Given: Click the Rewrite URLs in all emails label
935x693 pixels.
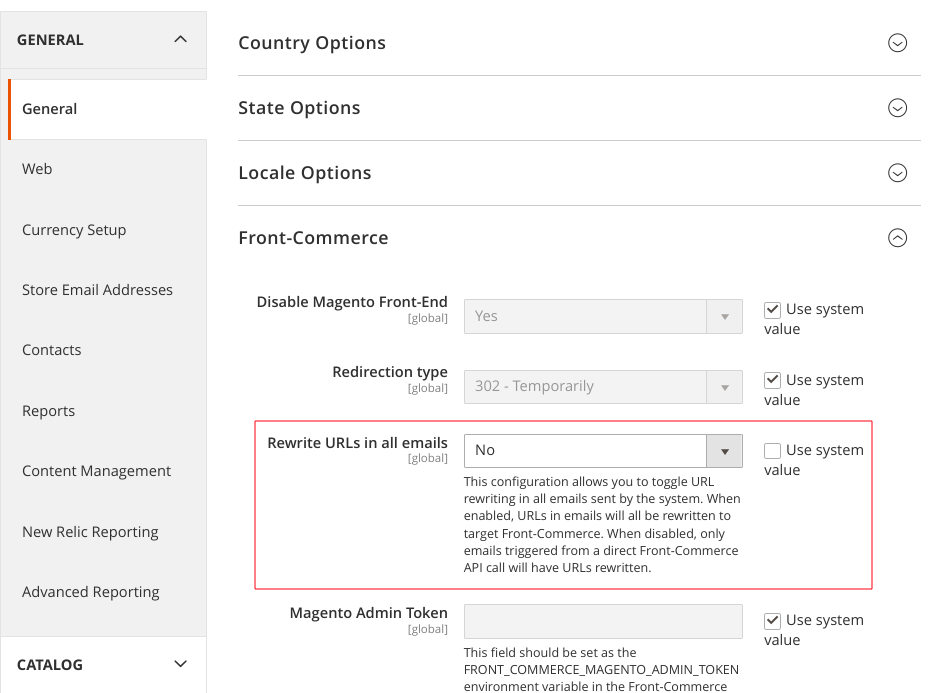Looking at the screenshot, I should [x=357, y=443].
